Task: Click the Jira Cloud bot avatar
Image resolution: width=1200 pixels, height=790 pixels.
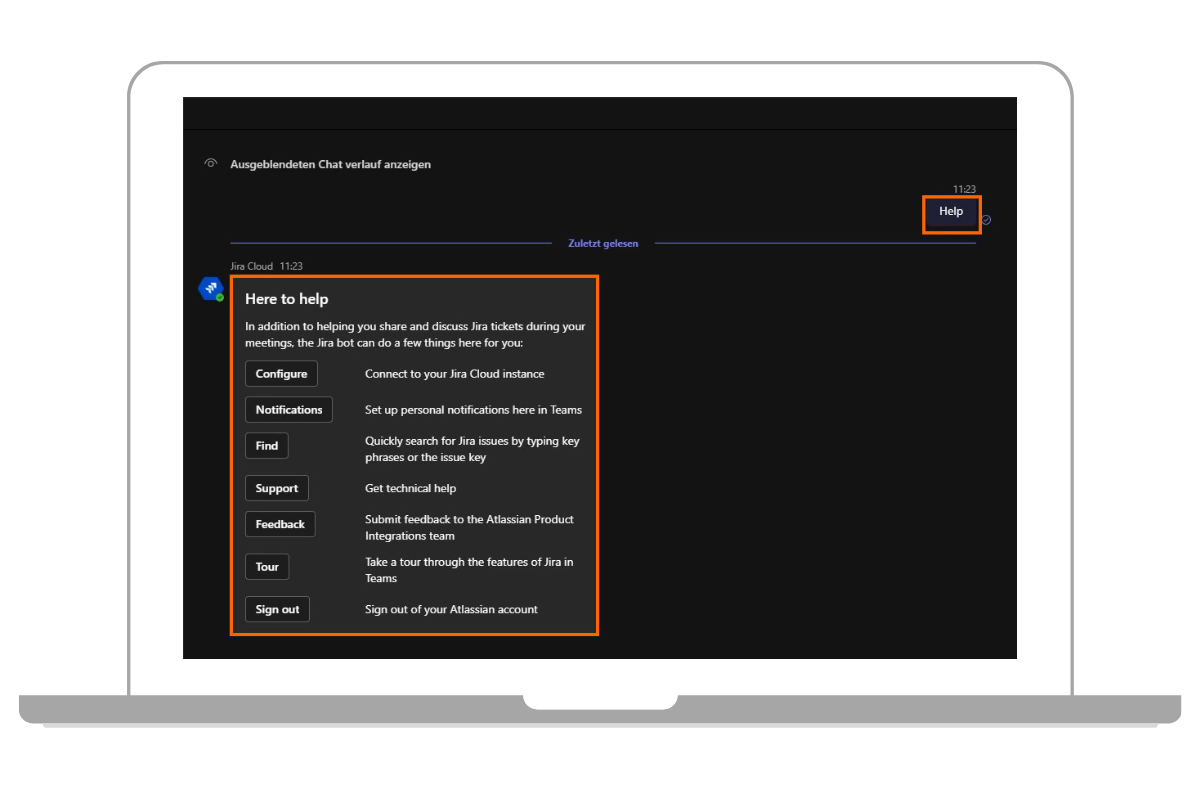Action: 210,288
